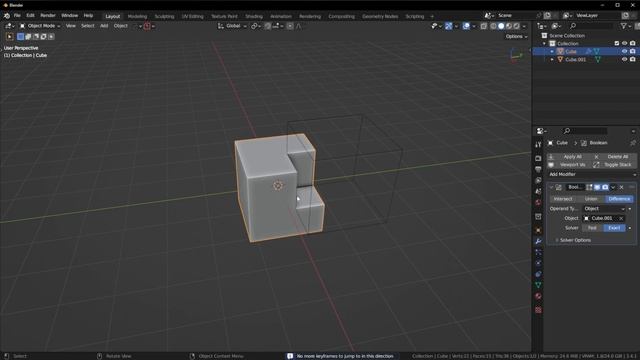Collapse the Boolean modifier panel
This screenshot has height=360, width=640.
pos(551,187)
